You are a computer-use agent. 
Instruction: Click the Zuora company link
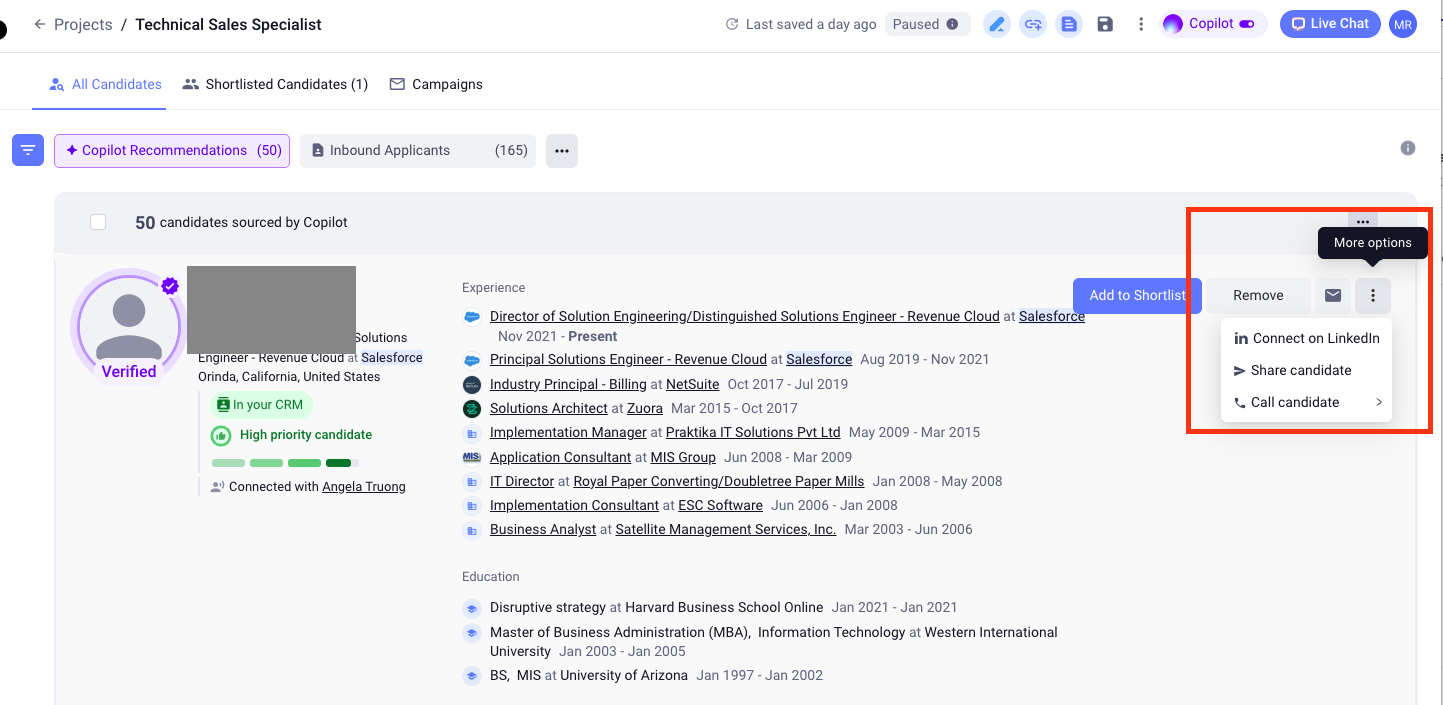pos(645,408)
